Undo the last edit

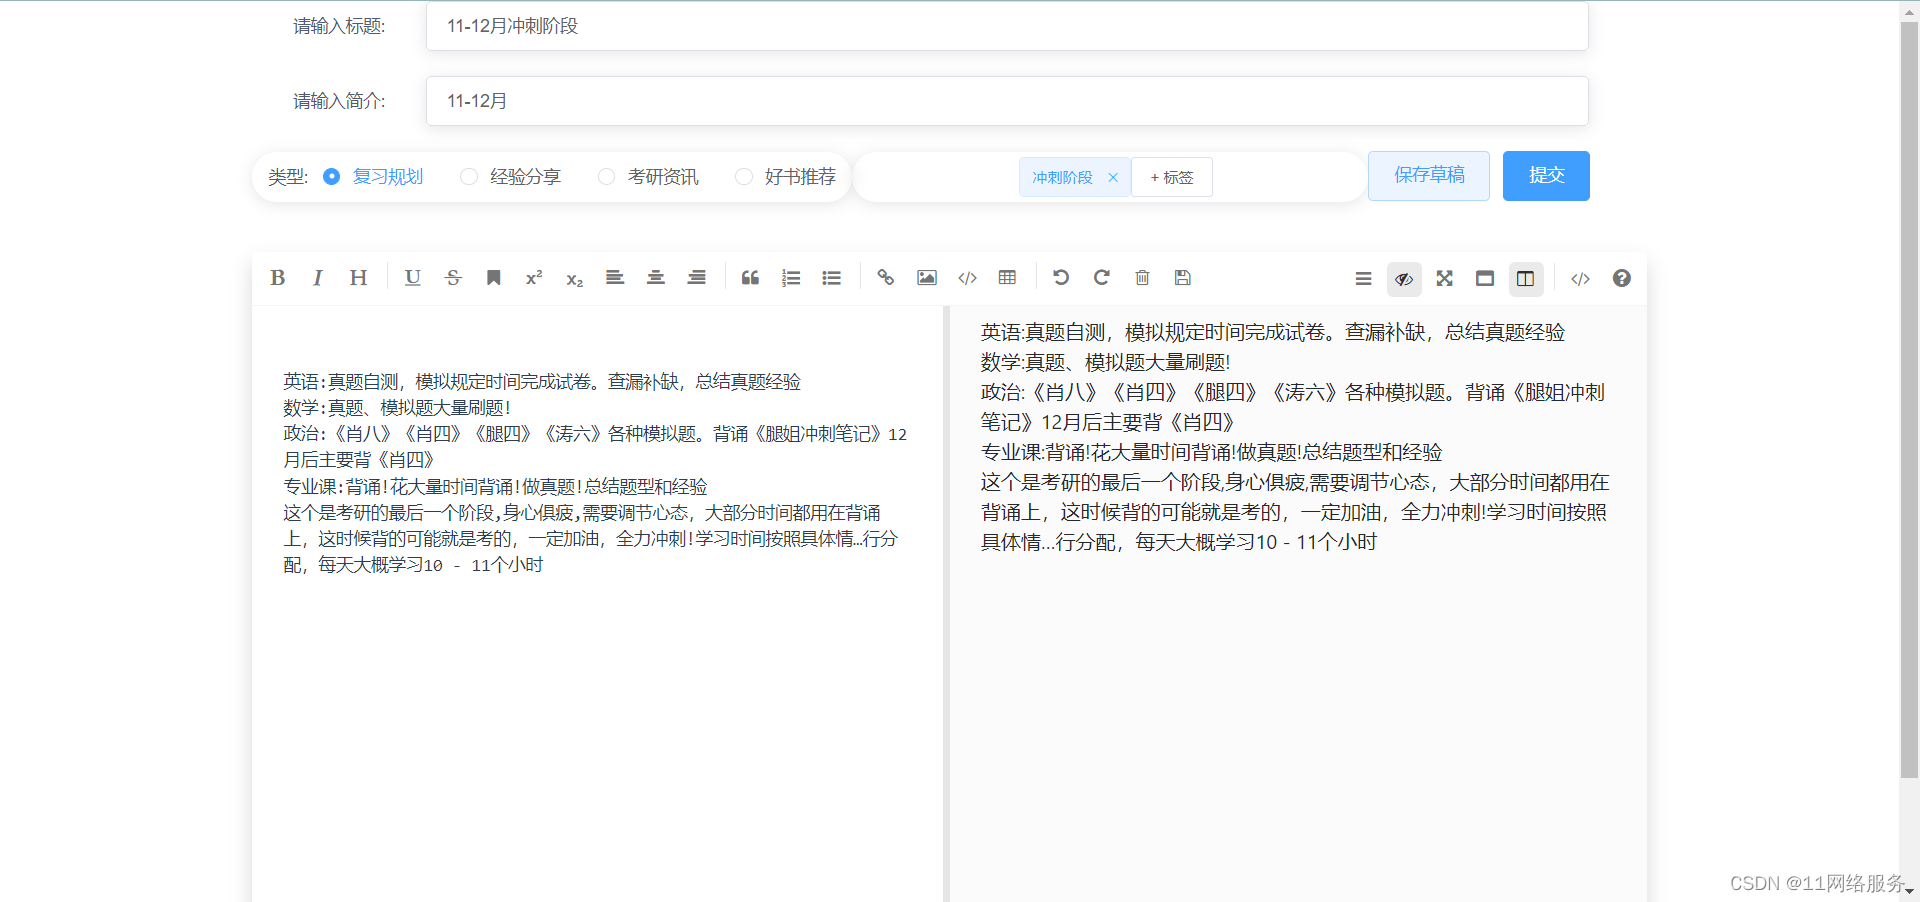point(1061,278)
